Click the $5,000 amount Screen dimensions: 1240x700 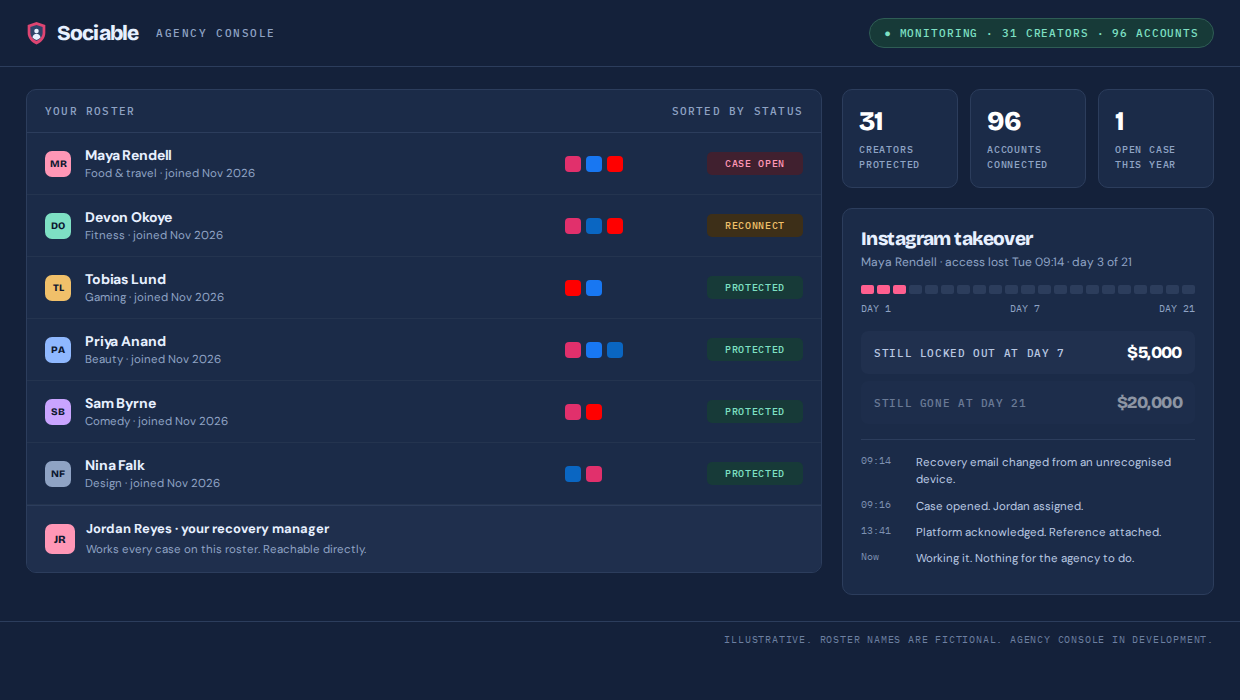[x=1154, y=353]
